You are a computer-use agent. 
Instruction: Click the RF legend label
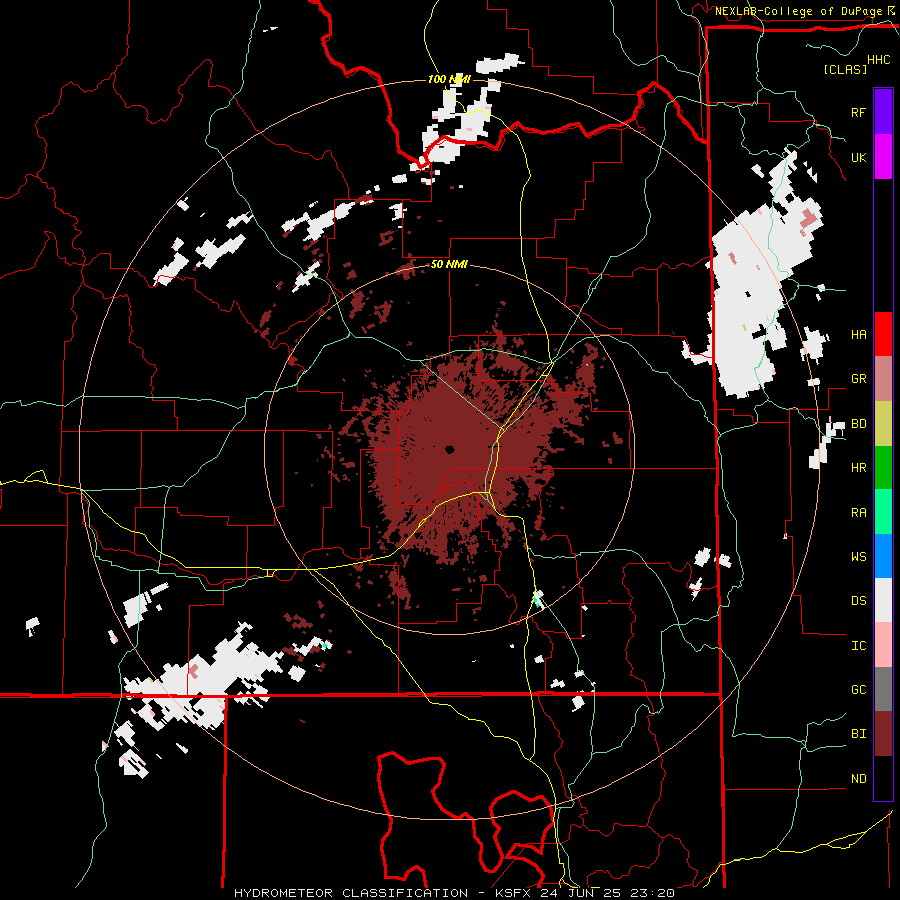[x=858, y=112]
